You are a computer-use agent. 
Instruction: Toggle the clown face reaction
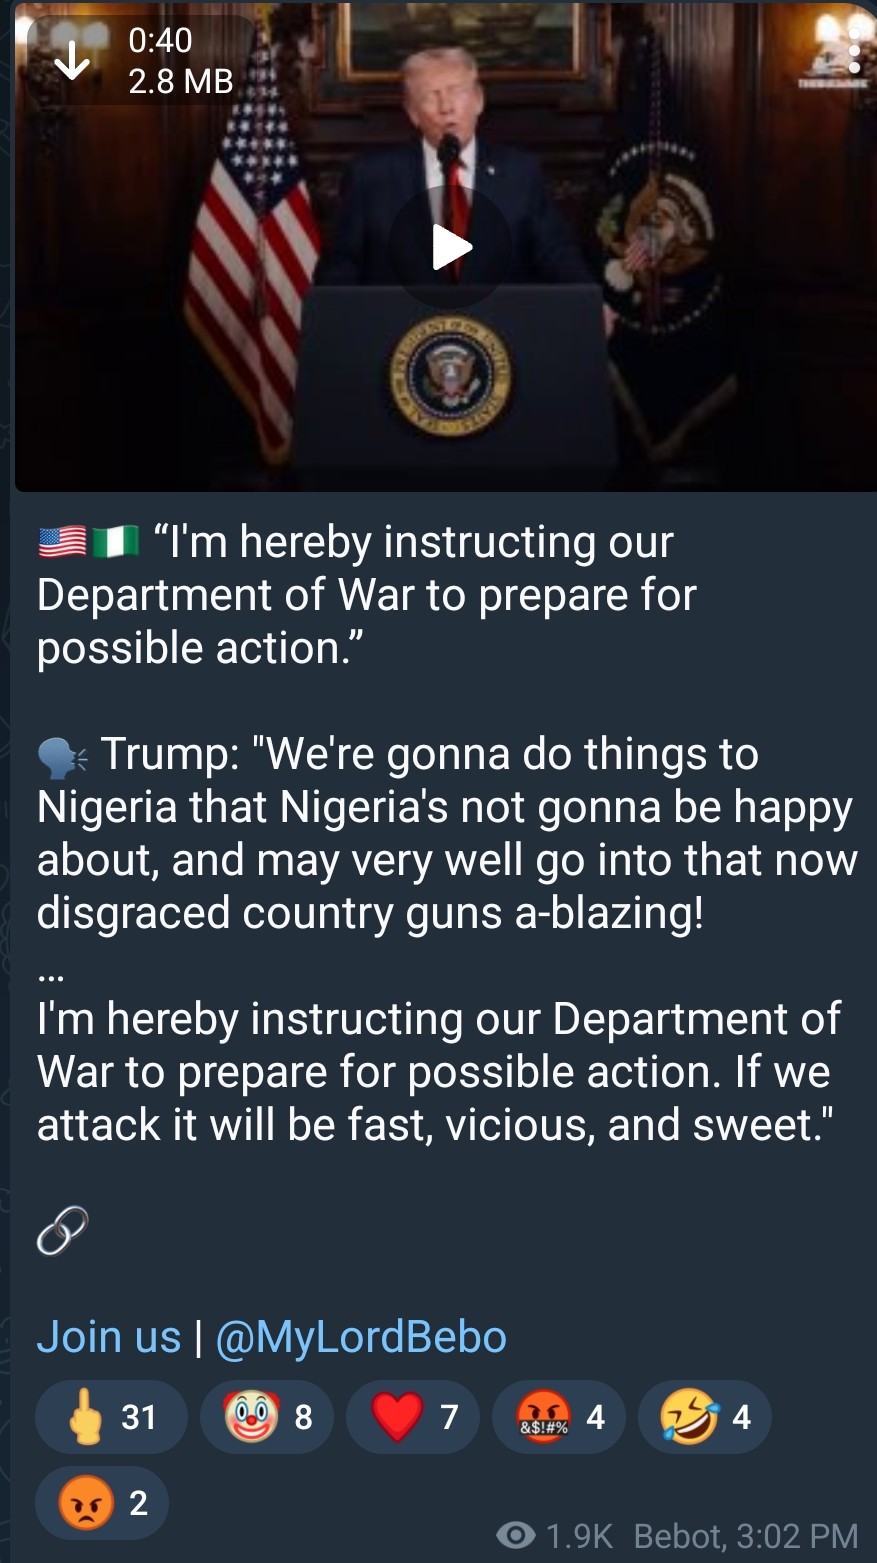[267, 1417]
